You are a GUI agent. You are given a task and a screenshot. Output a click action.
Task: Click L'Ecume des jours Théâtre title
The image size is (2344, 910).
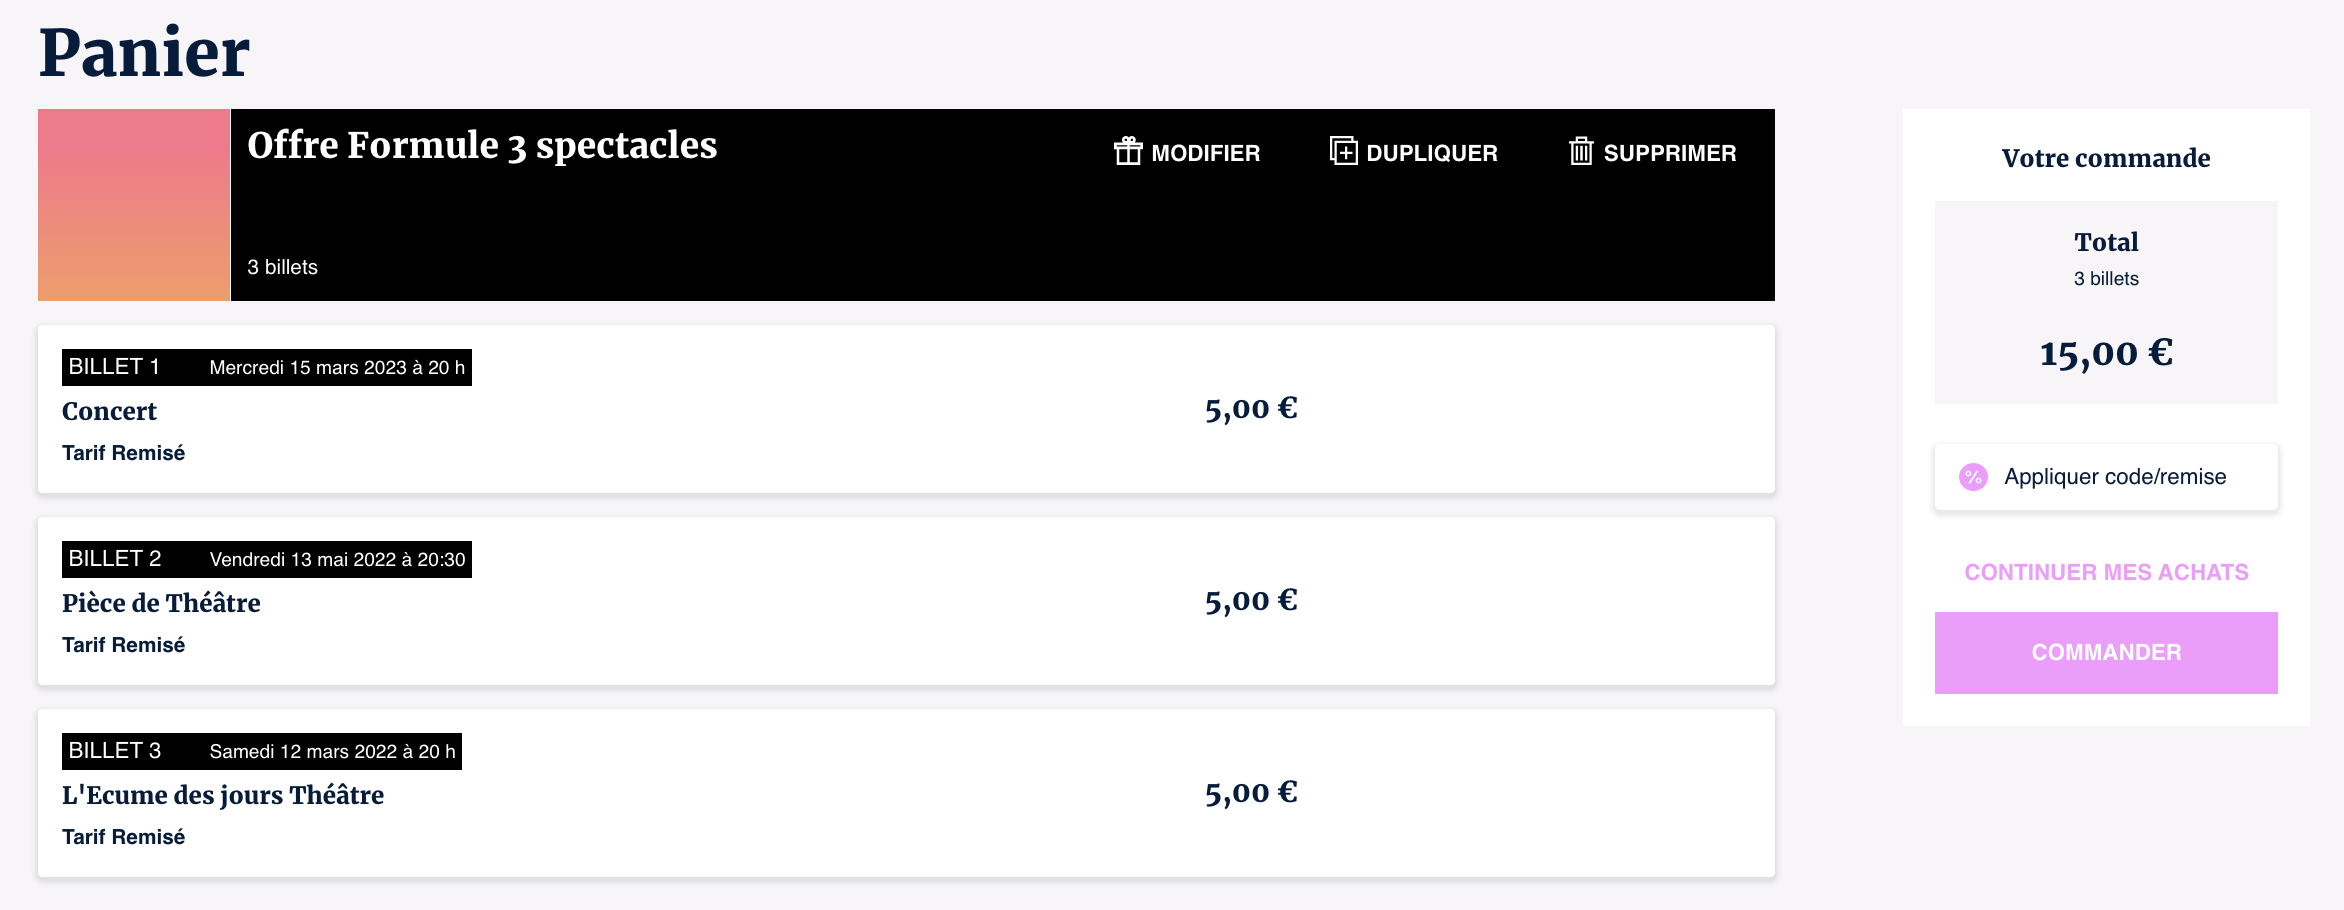(x=223, y=795)
